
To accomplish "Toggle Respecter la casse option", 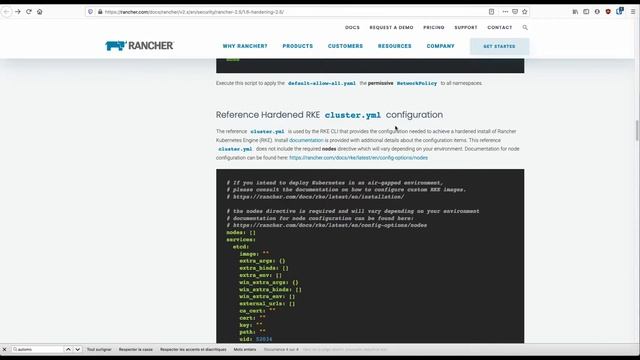I will tap(136, 349).
